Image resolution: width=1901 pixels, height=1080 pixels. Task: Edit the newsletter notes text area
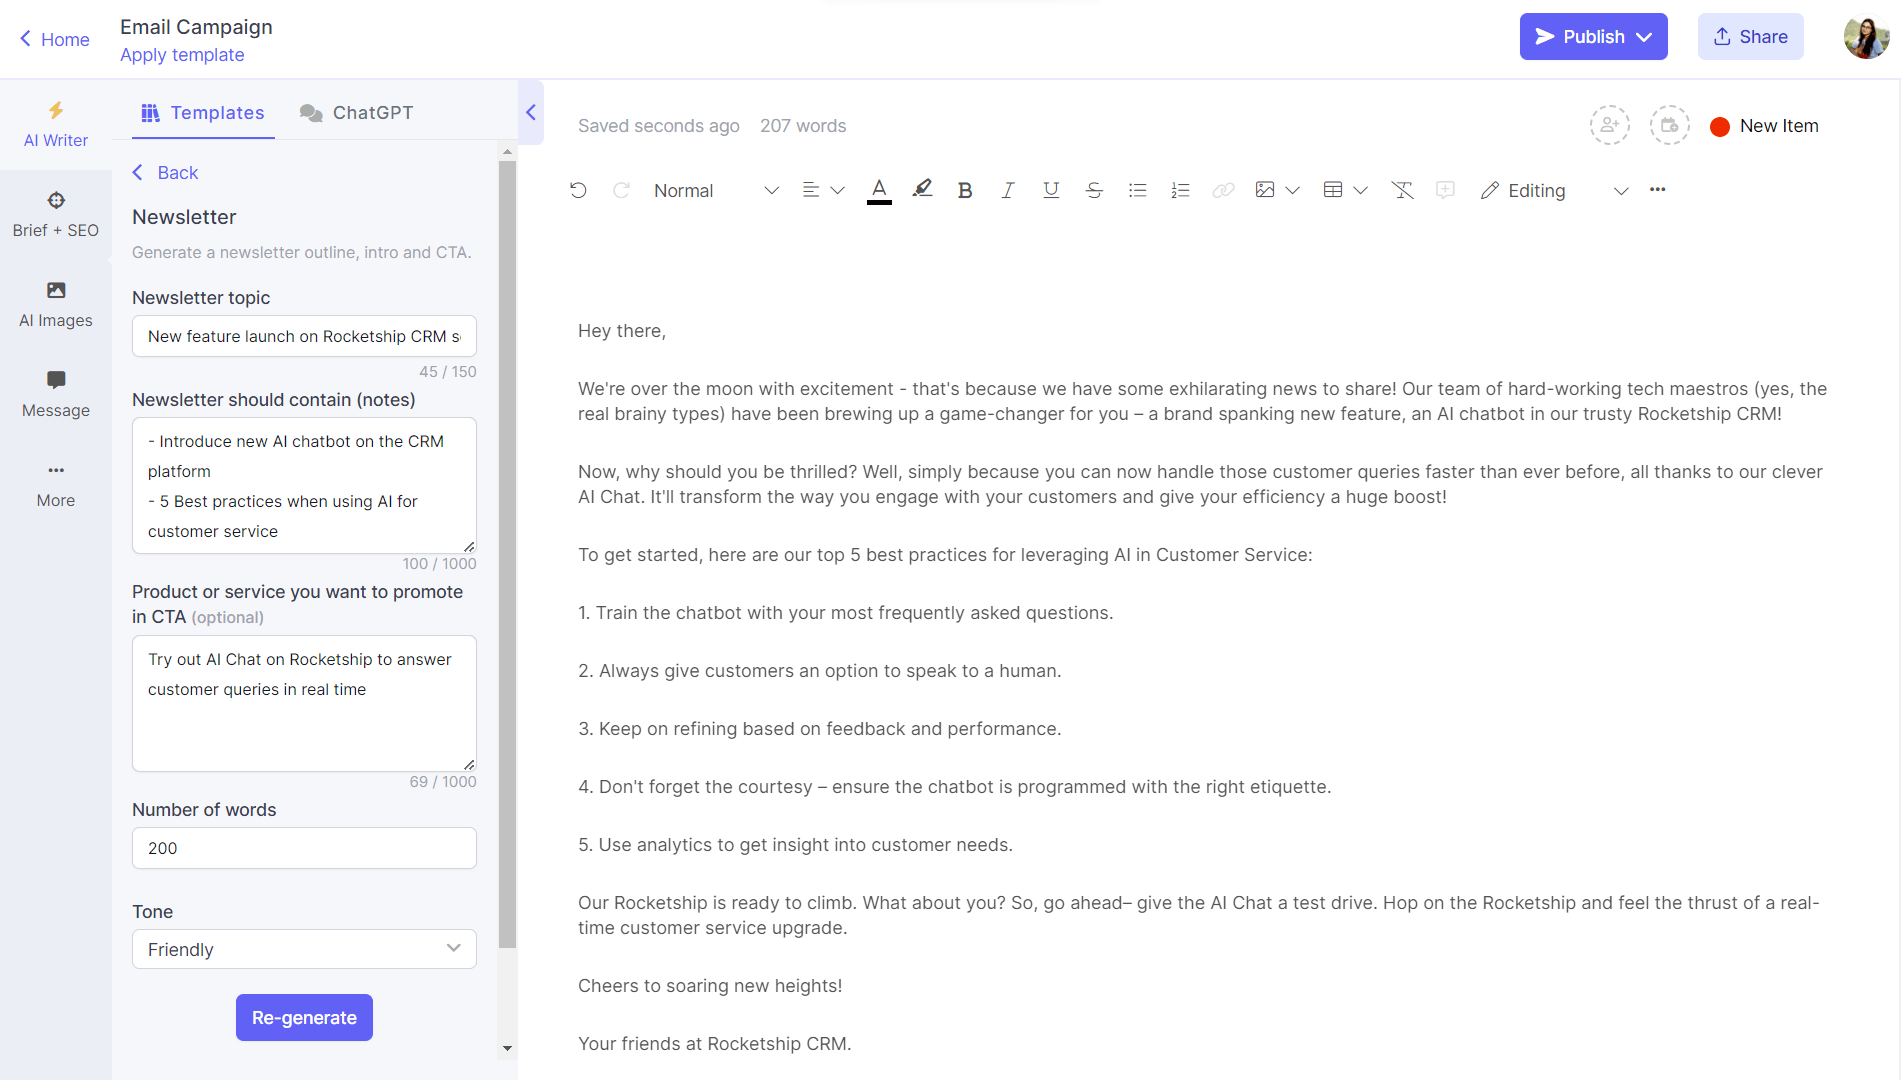pos(304,485)
